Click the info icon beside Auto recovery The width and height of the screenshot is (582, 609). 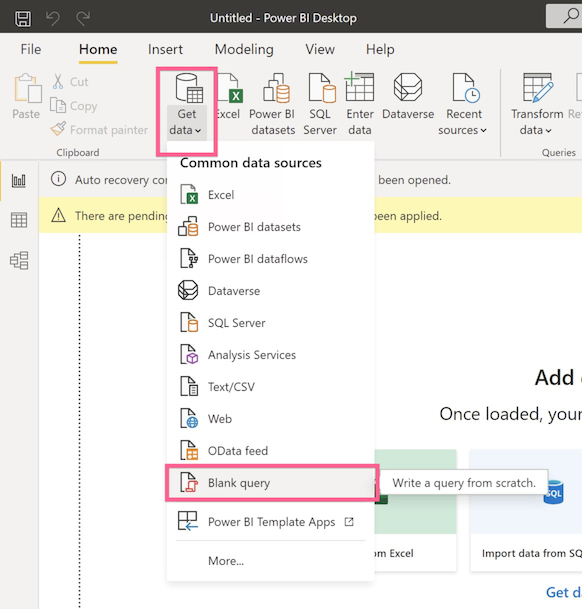coord(58,179)
